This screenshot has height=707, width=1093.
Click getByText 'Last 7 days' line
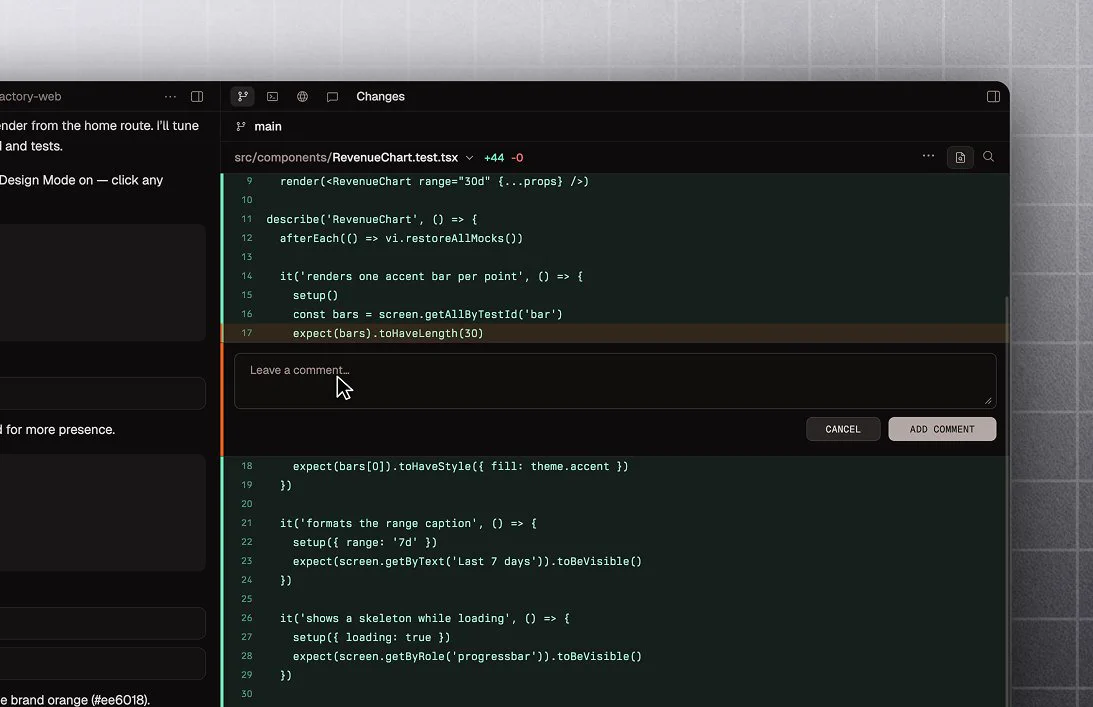click(467, 561)
